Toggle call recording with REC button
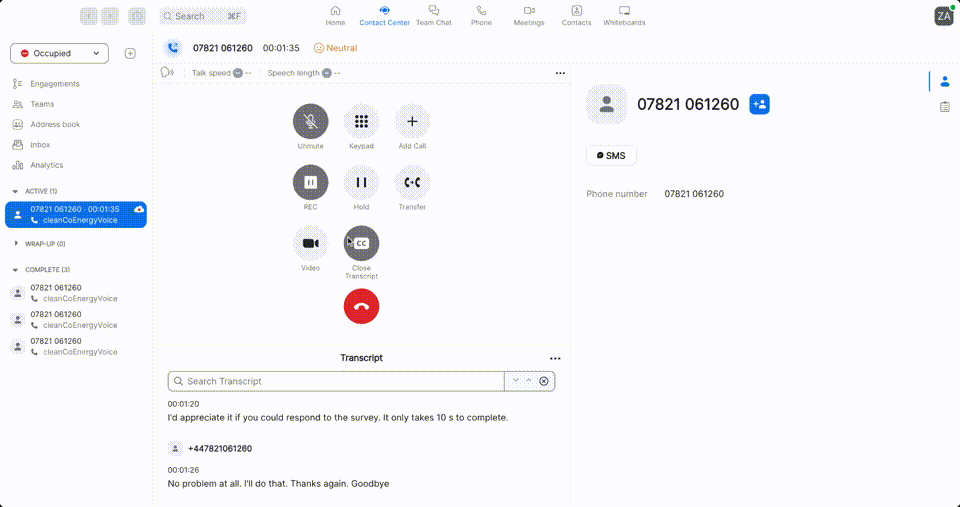 click(310, 182)
